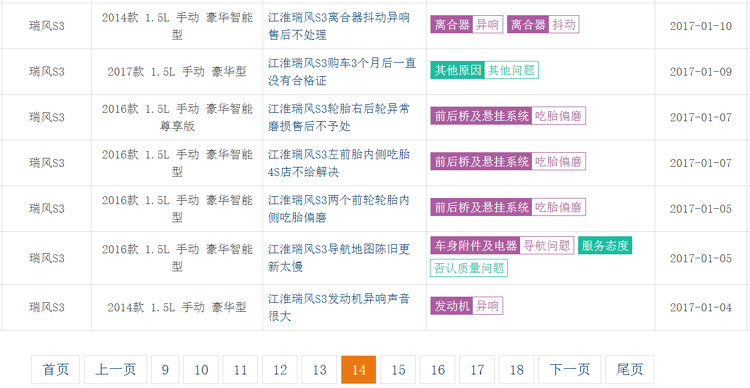Jump to first page 首页

[55, 369]
